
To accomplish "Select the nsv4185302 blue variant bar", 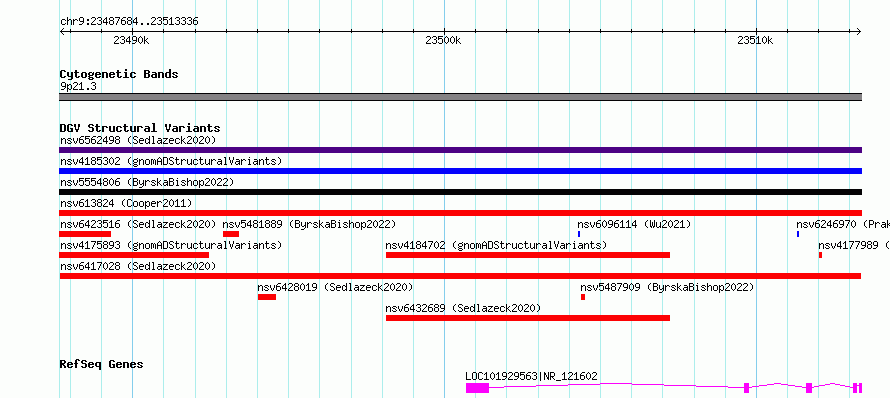I will (x=460, y=171).
